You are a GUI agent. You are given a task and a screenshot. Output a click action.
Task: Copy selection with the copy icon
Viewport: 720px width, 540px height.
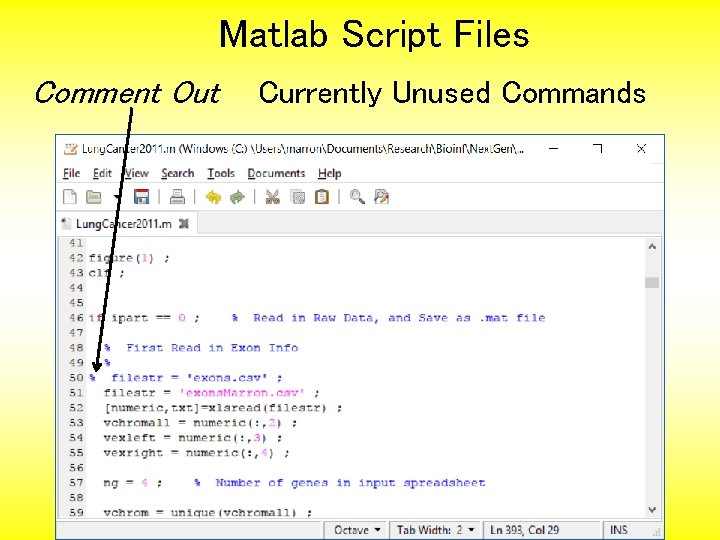click(x=298, y=197)
